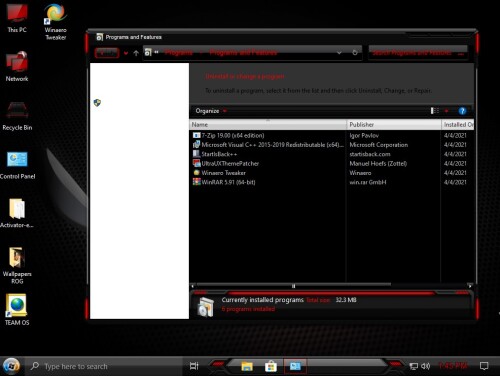Click win.rar GmbH publisher cell
The image size is (500, 376).
click(x=368, y=182)
